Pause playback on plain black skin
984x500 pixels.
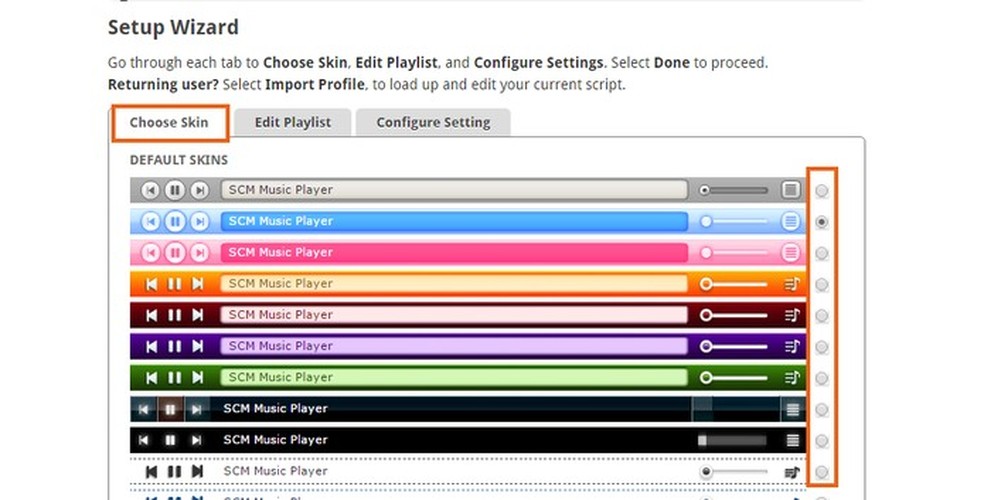(170, 440)
